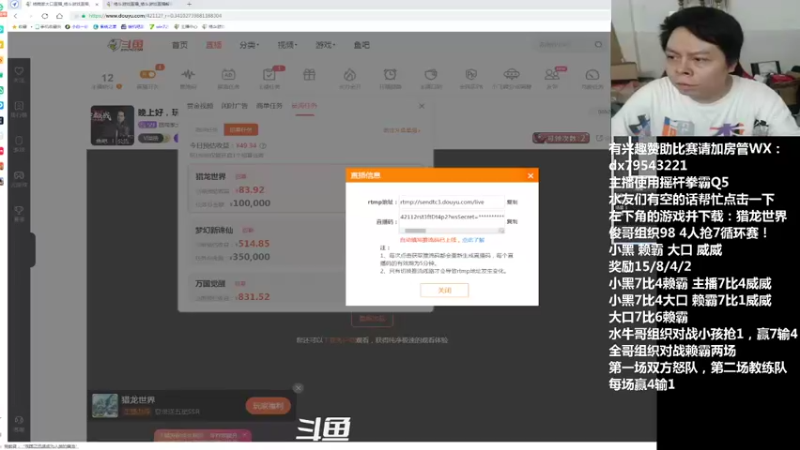This screenshot has width=800, height=450.
Task: Expand the 视频 video dropdown
Action: pos(287,45)
